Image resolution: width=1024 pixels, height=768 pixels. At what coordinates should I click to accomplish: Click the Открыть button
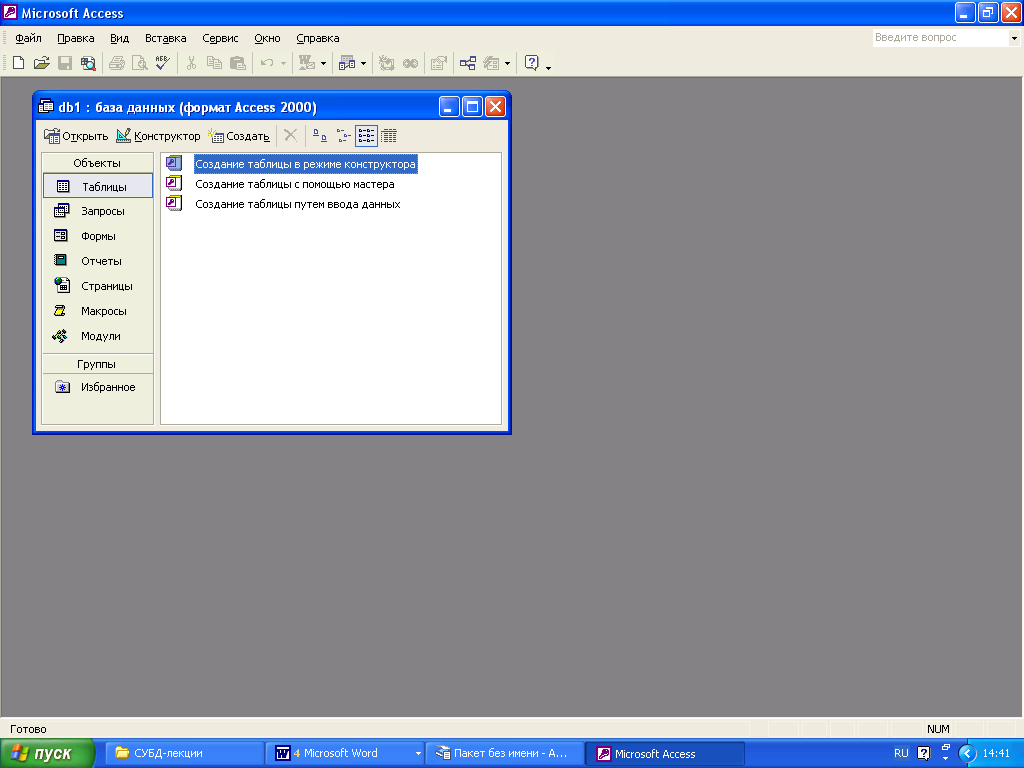click(x=76, y=136)
